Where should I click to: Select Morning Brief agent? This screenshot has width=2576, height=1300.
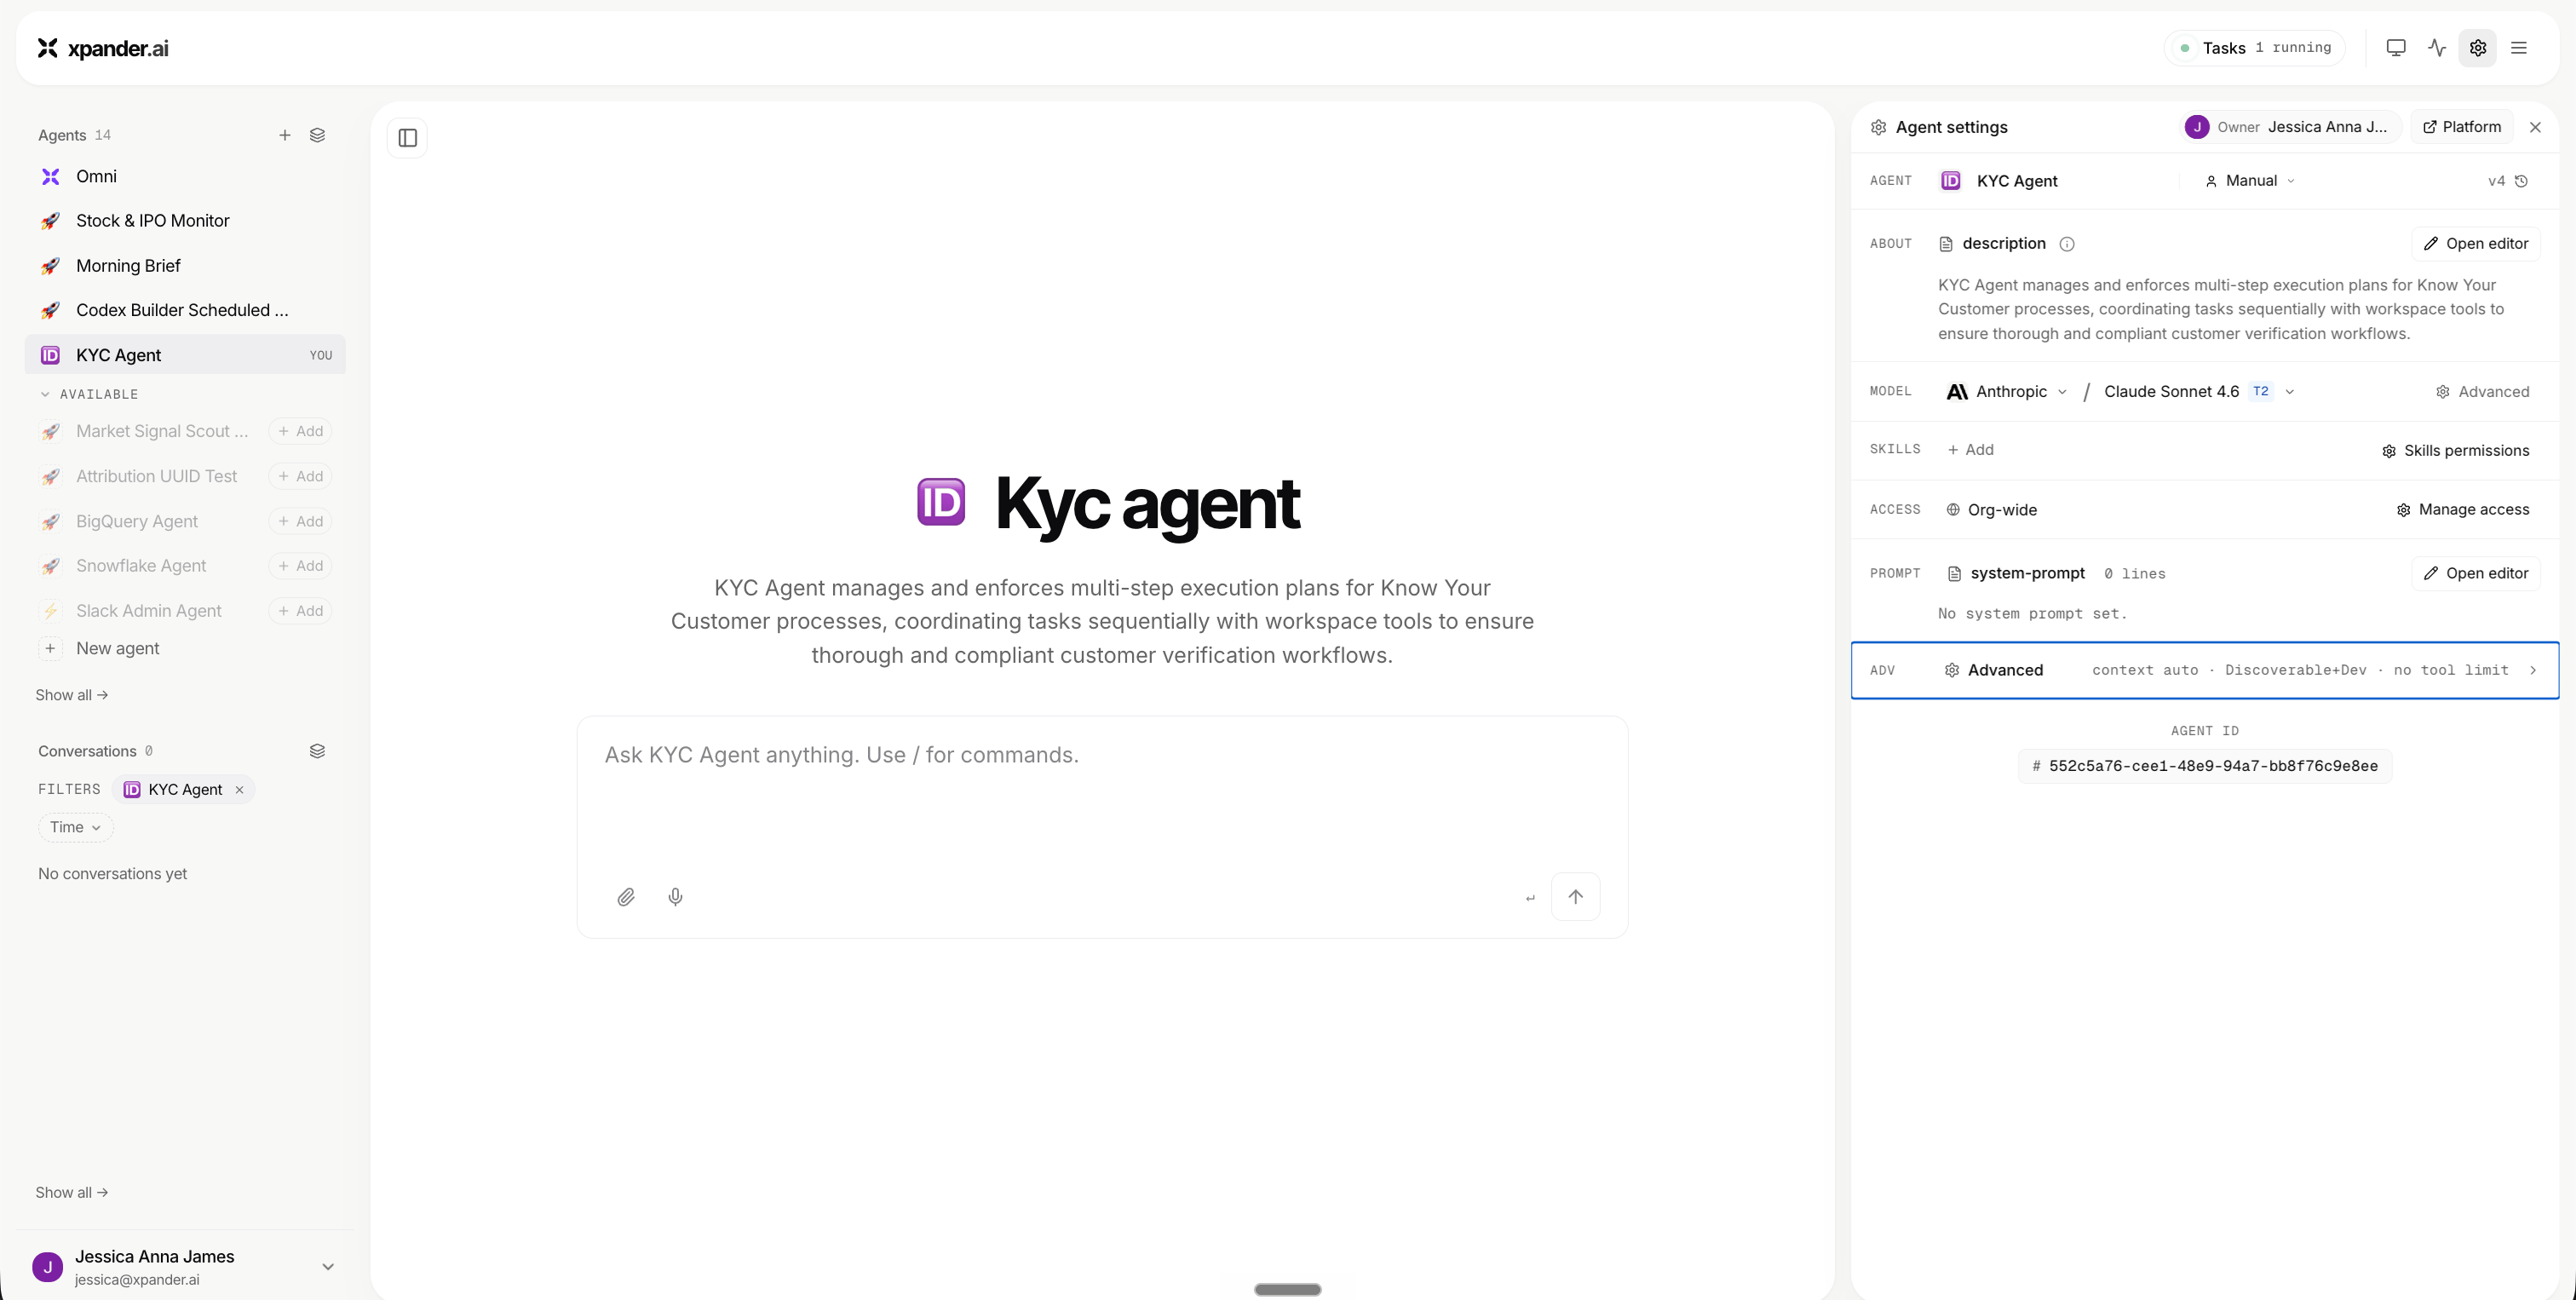click(185, 266)
